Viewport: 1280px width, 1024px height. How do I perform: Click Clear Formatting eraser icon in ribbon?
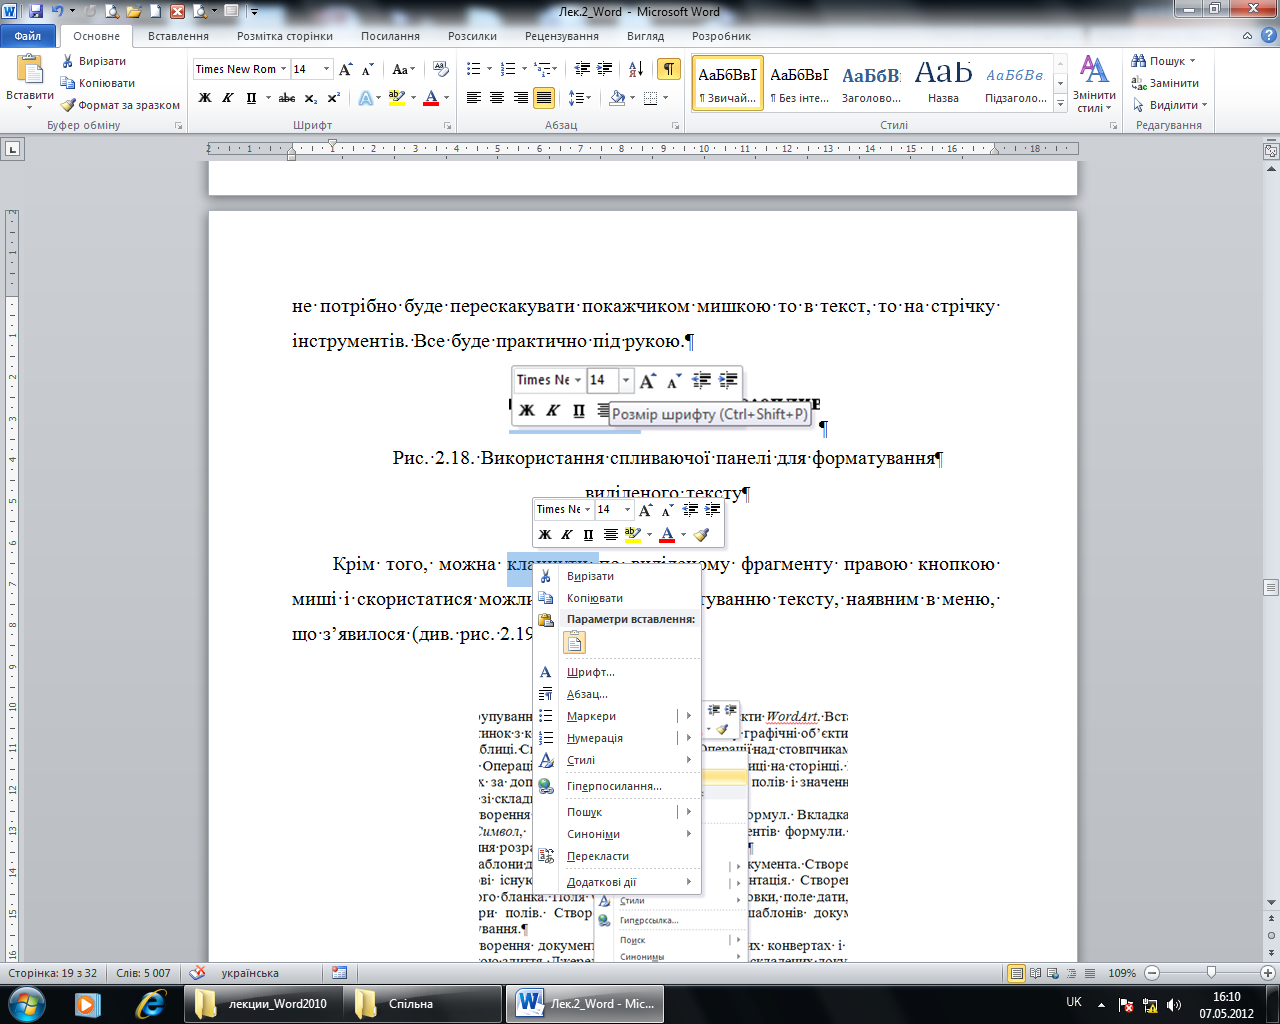[x=440, y=69]
